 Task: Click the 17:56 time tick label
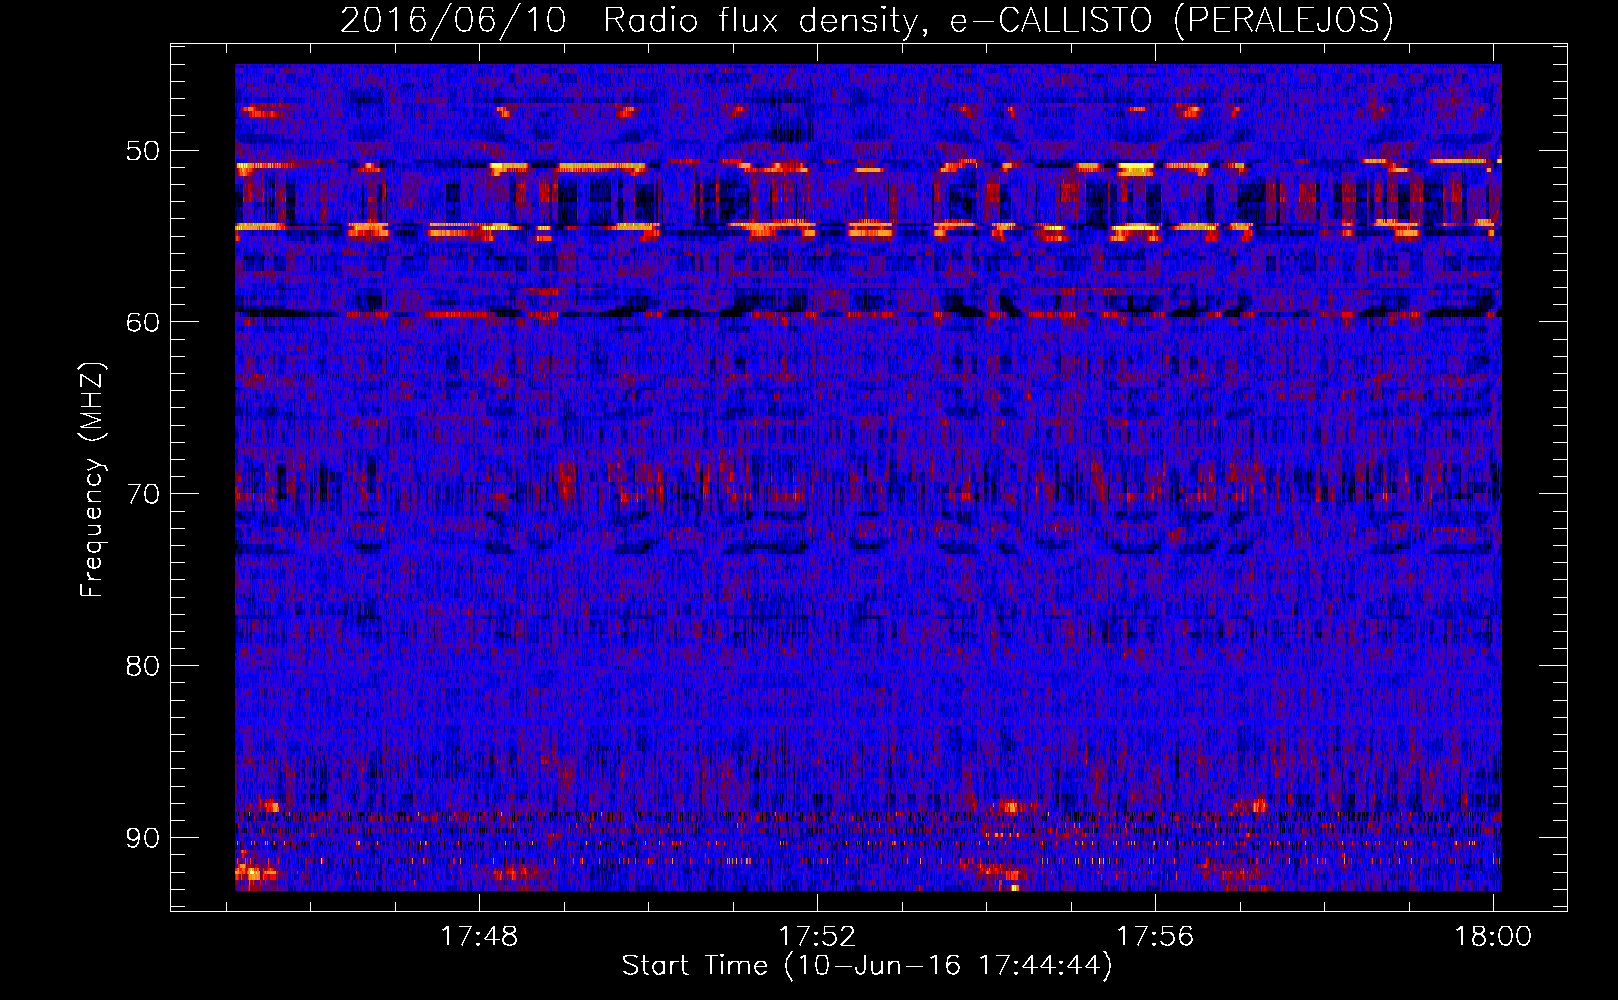click(1155, 936)
